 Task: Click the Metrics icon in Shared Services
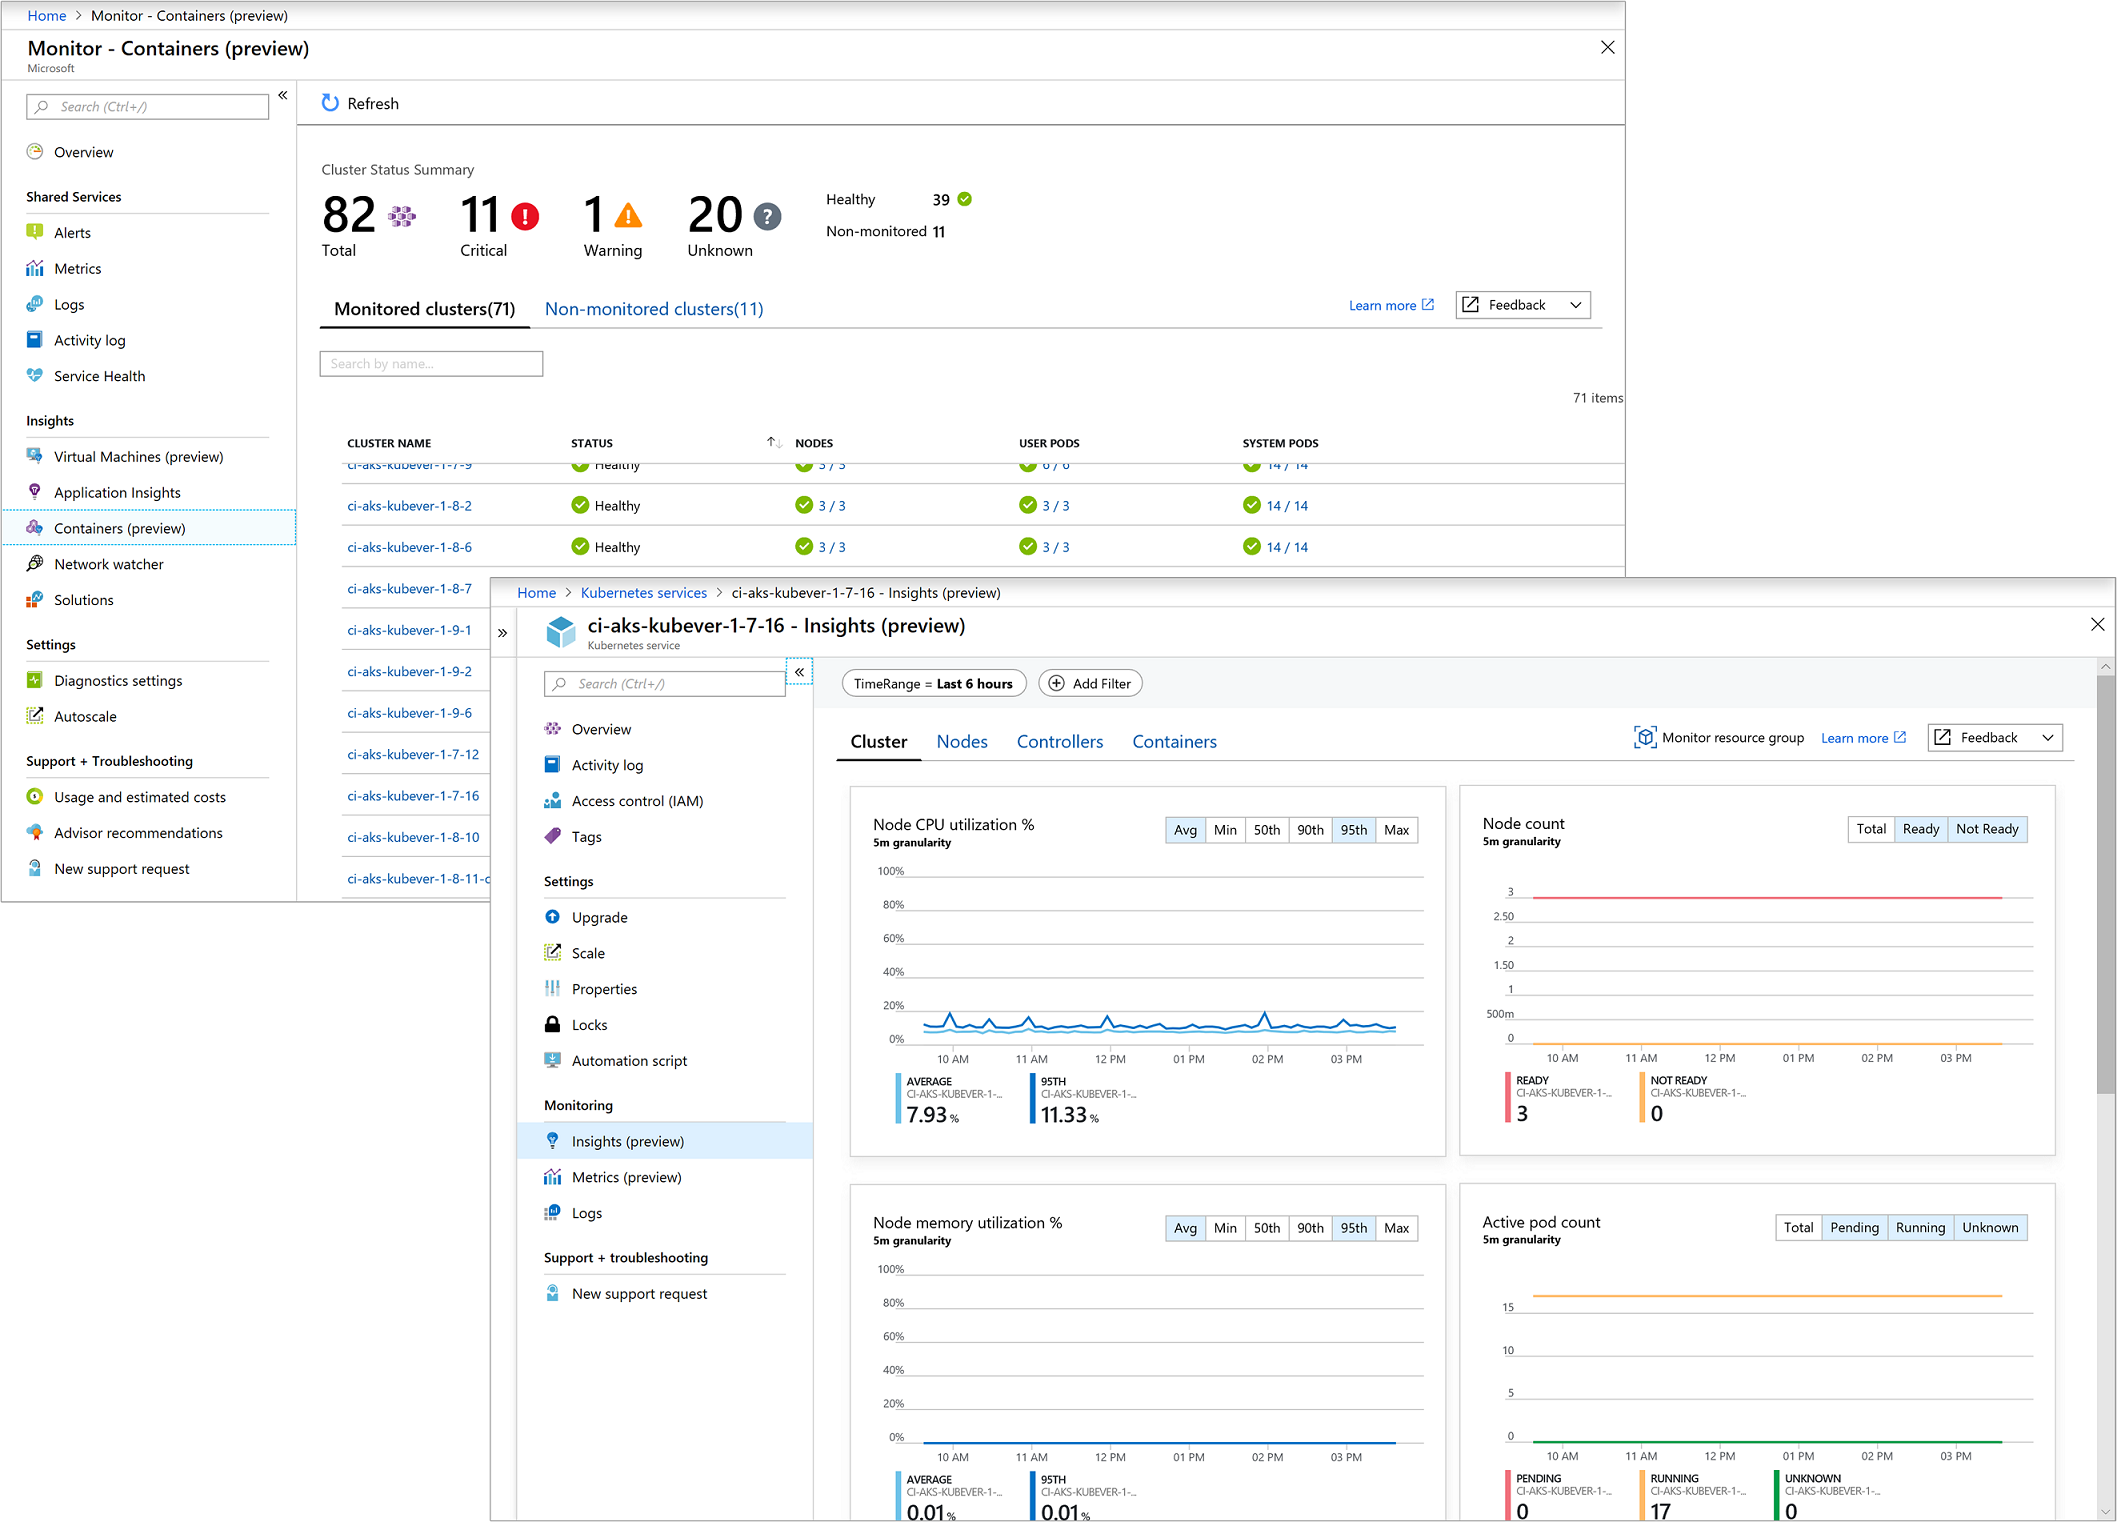[x=35, y=268]
